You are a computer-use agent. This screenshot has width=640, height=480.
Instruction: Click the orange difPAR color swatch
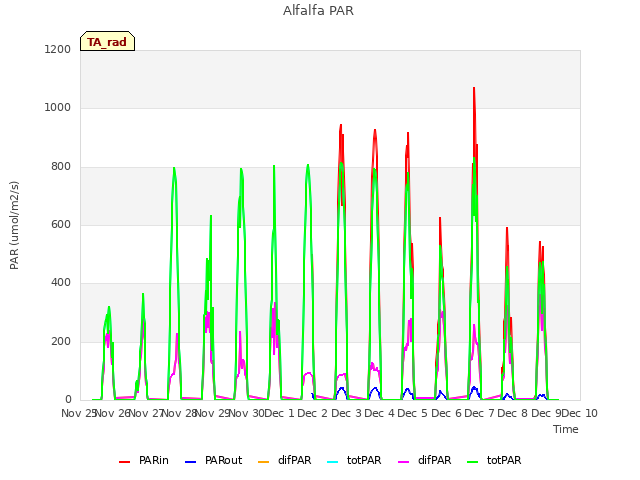(x=264, y=462)
